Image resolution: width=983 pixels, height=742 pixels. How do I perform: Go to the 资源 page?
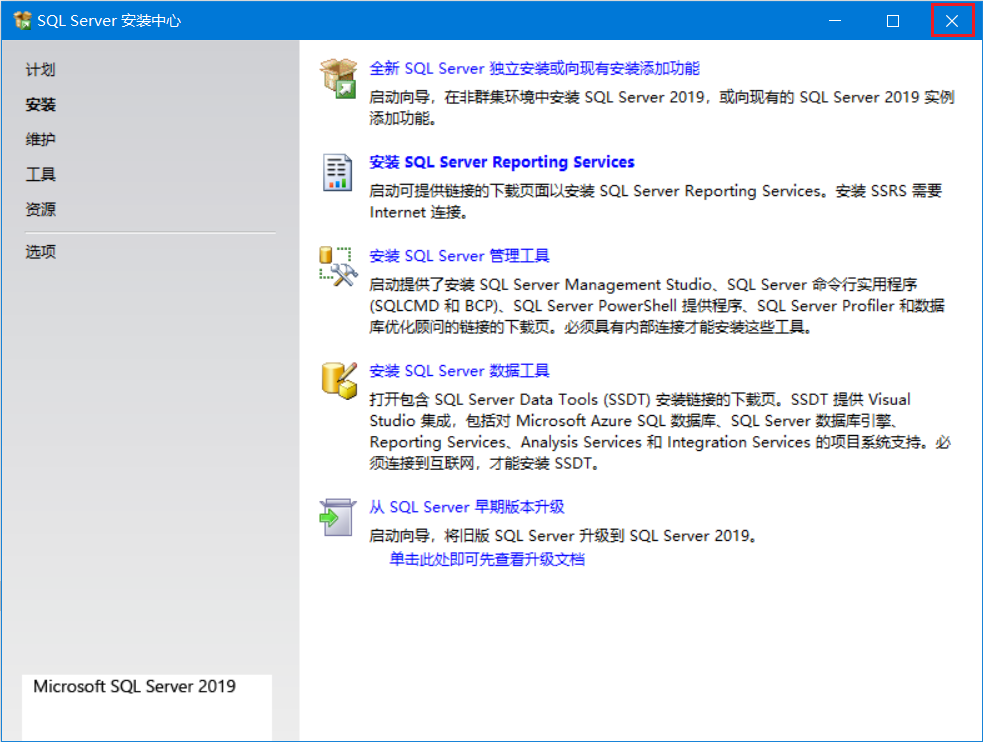[41, 209]
